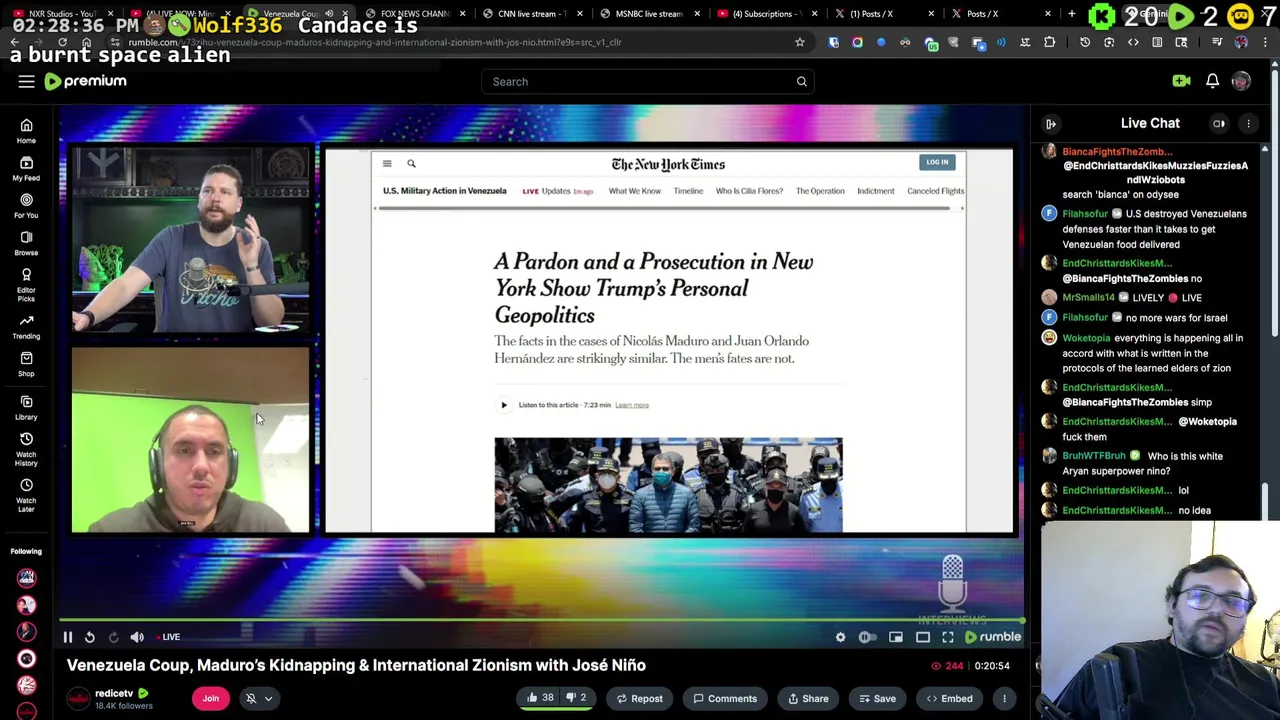Switch video to picture-in-picture mode
Screen dimensions: 1280x720
click(895, 637)
